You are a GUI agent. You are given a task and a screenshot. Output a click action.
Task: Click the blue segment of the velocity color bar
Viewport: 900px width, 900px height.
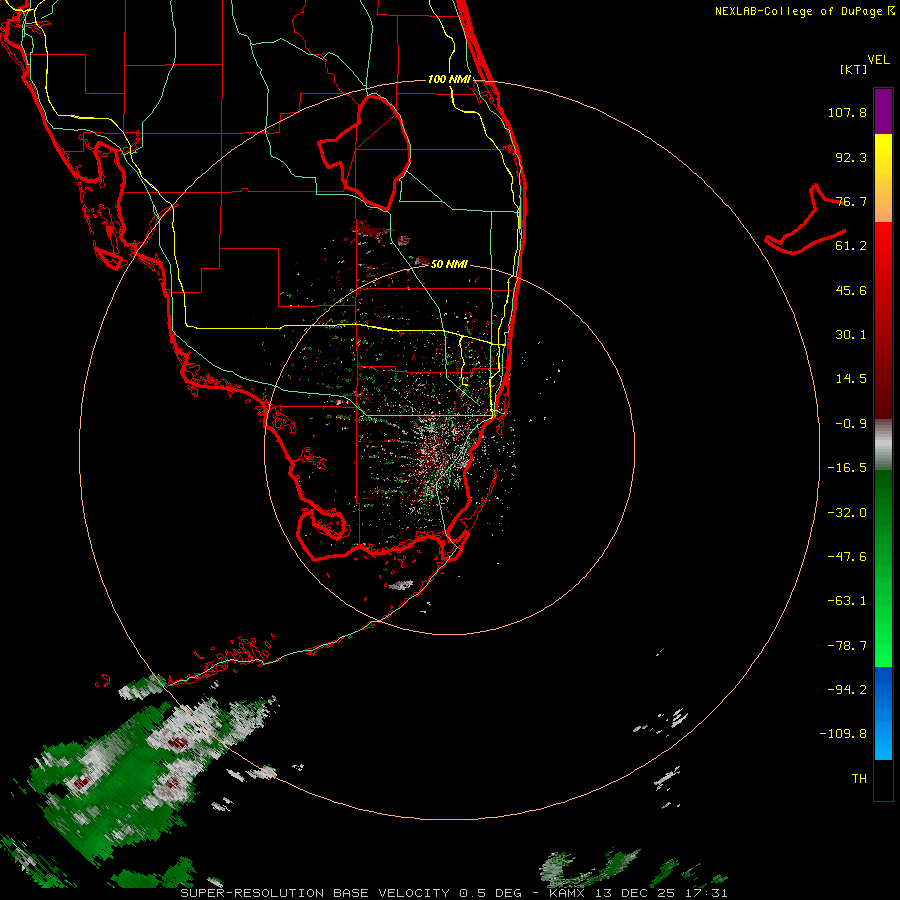click(883, 713)
